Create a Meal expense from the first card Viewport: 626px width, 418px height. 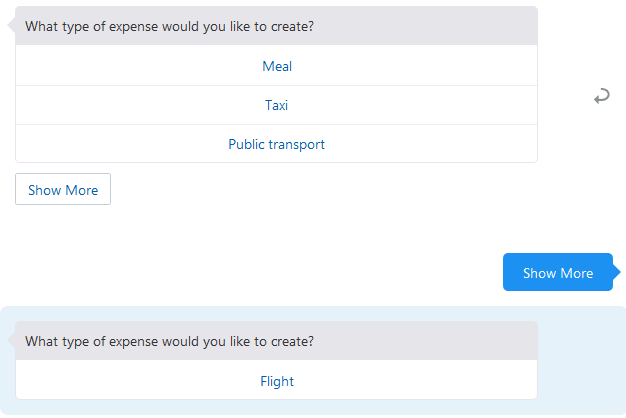click(277, 66)
